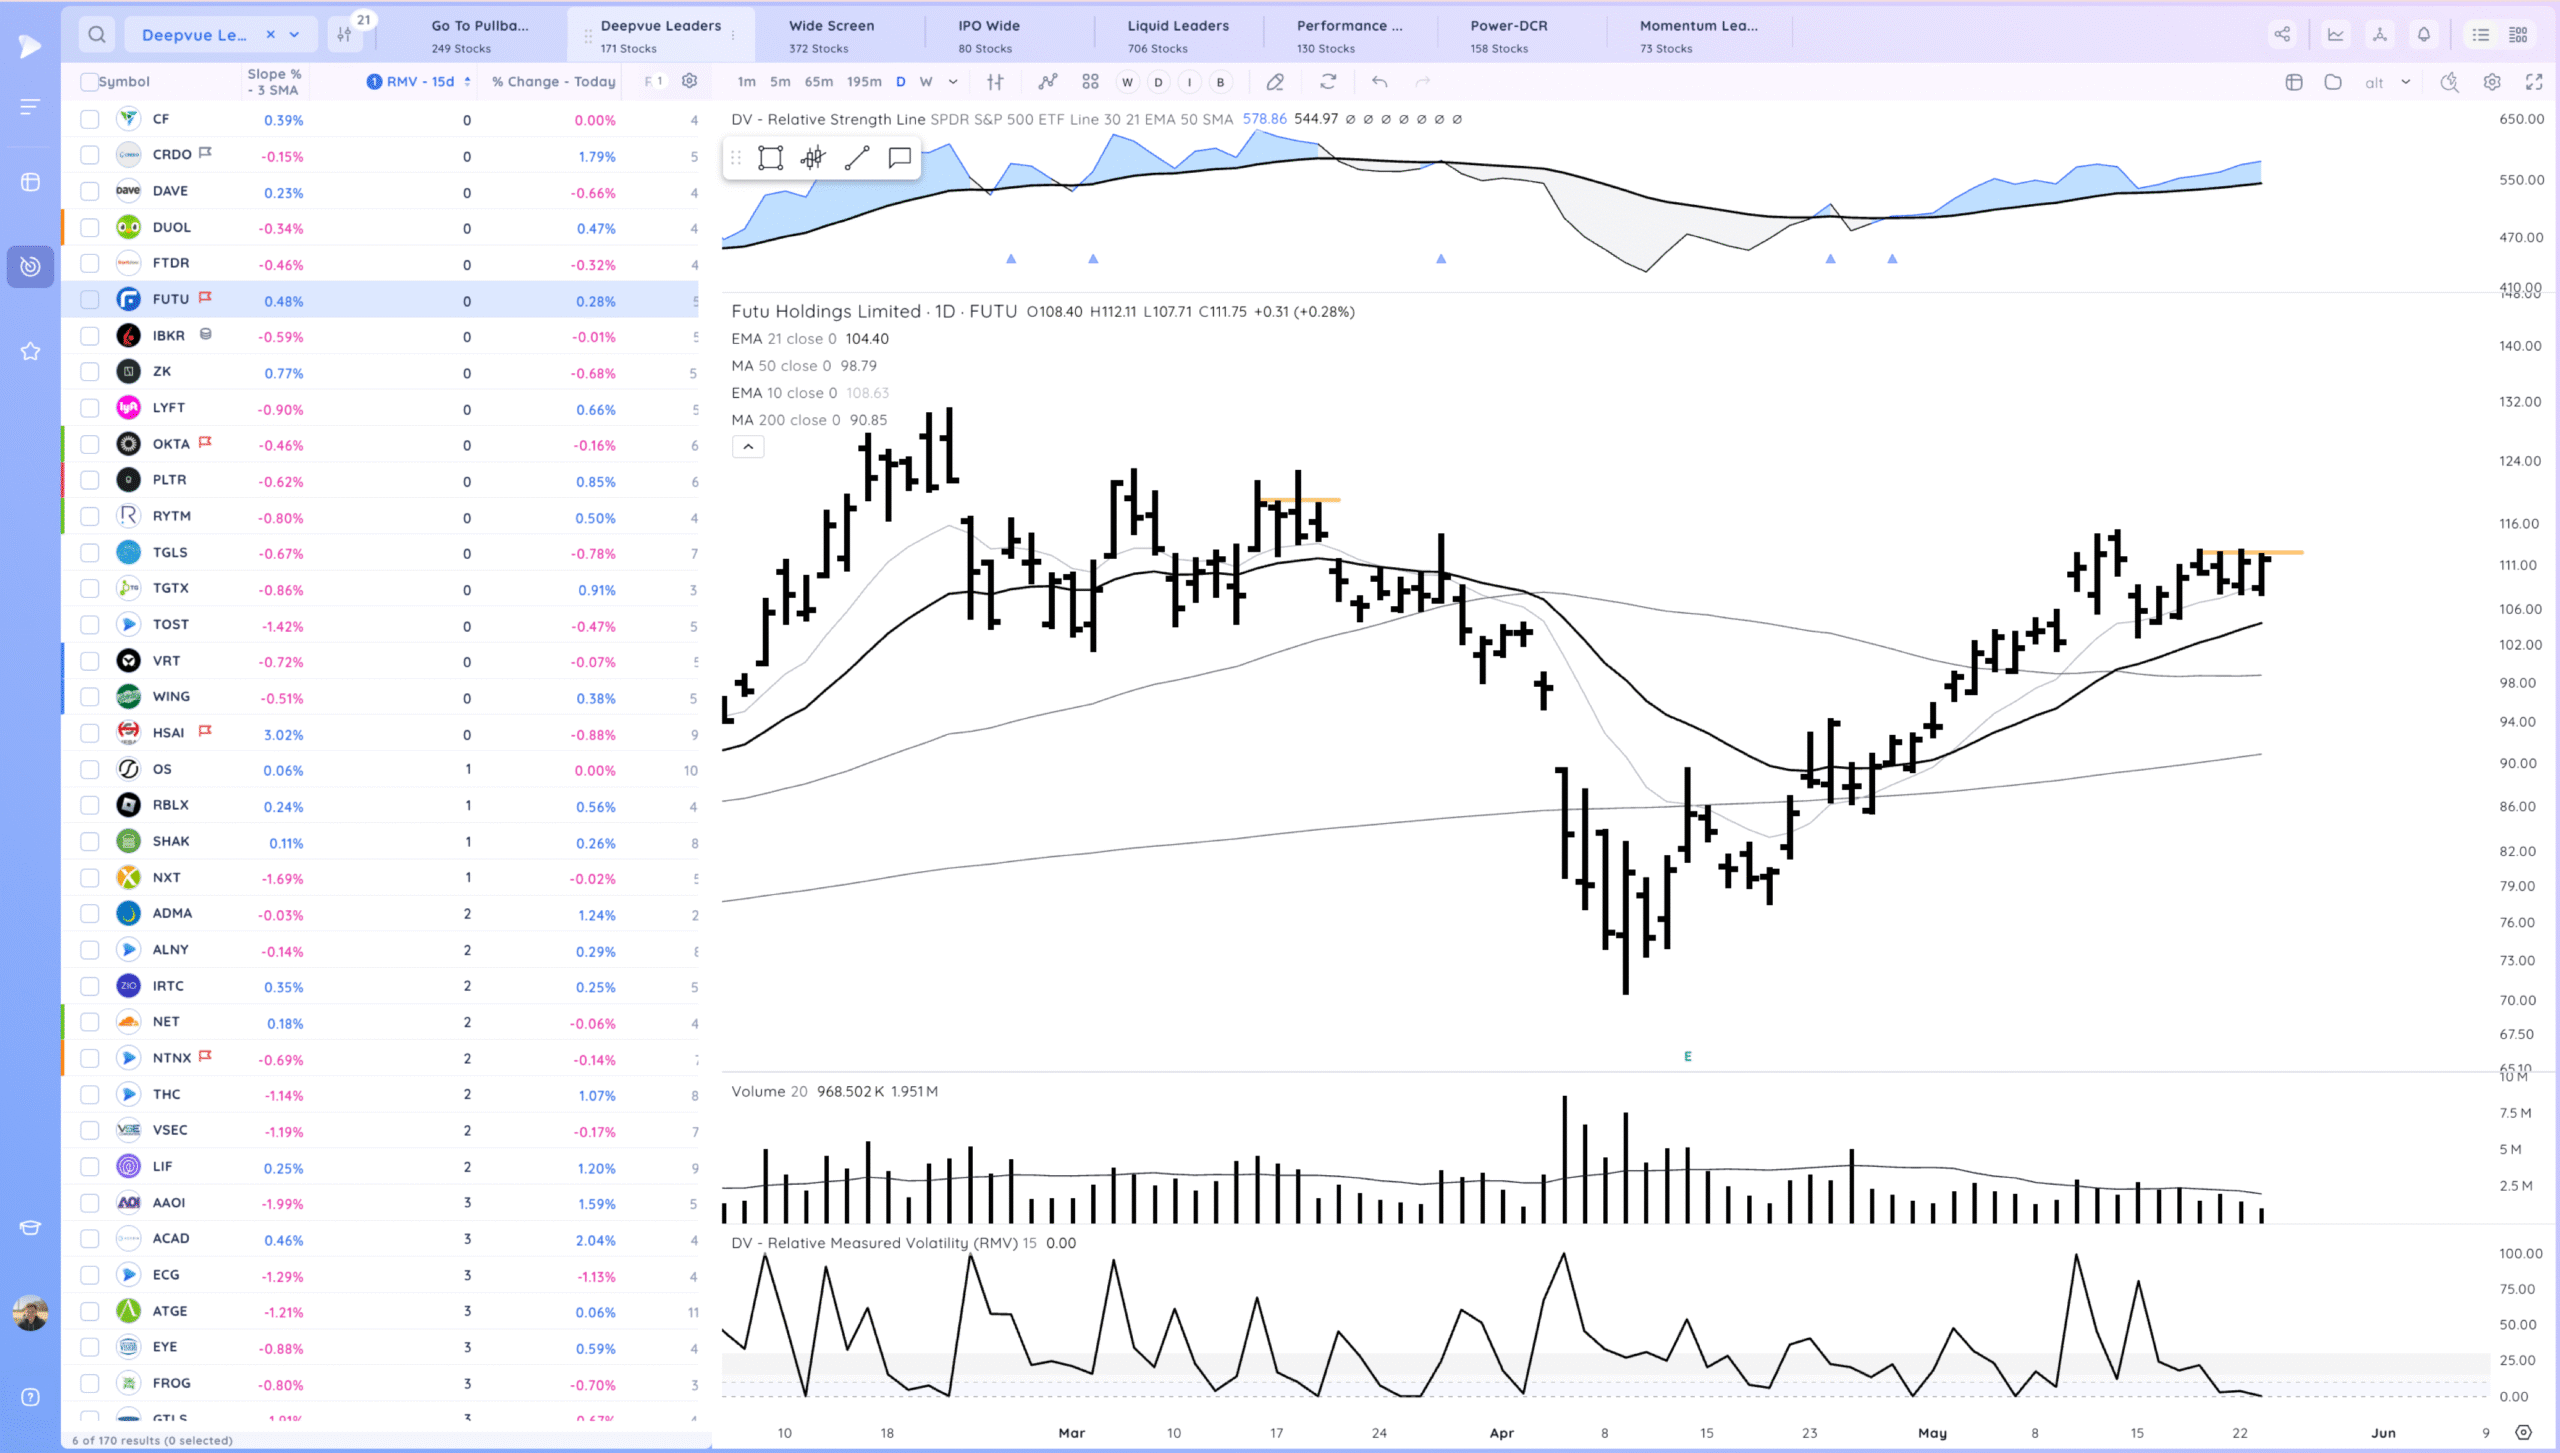Image resolution: width=2560 pixels, height=1453 pixels.
Task: Select the trendline drawing tool
Action: (x=855, y=157)
